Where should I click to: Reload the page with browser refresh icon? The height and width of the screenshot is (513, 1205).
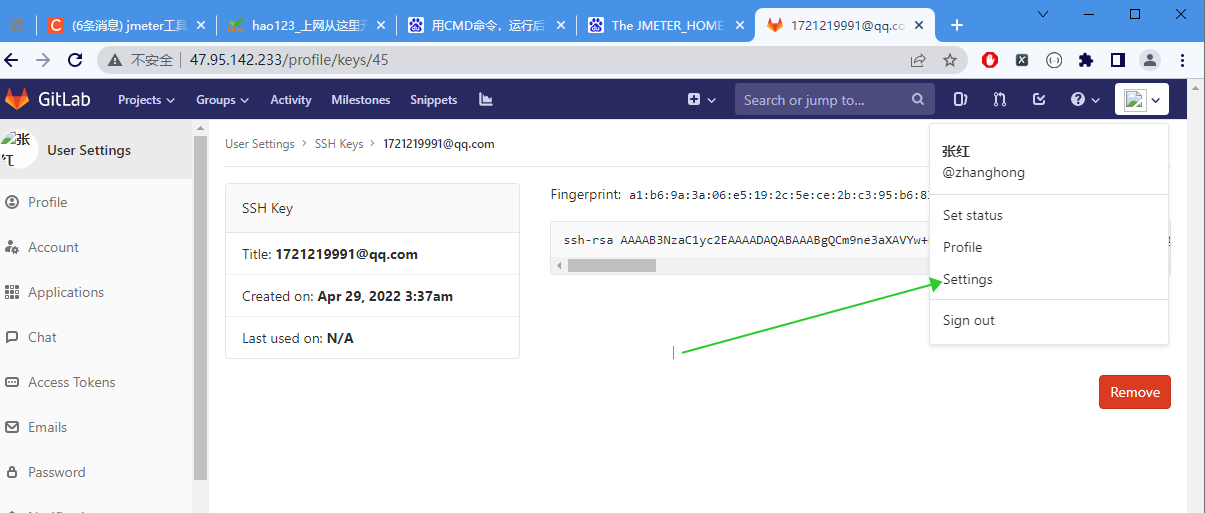pos(75,60)
